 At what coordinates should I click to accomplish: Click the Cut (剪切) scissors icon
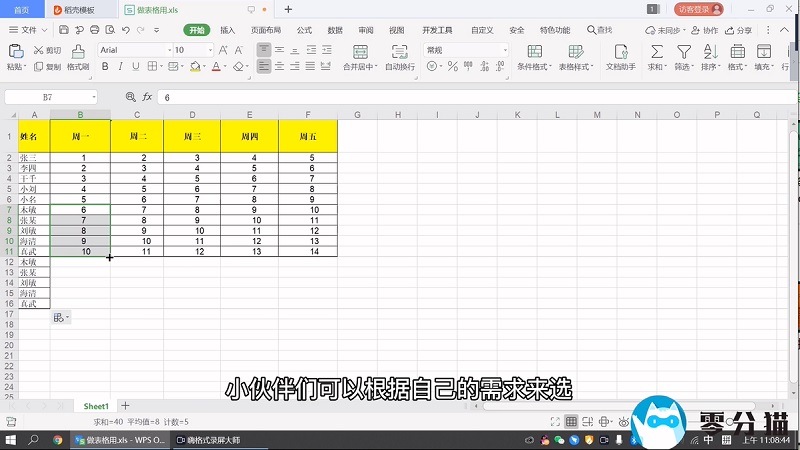39,49
